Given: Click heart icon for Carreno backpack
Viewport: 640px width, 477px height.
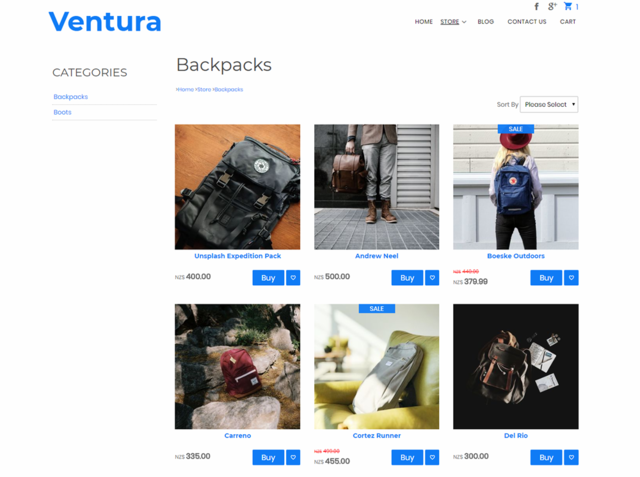Looking at the screenshot, I should coord(293,457).
